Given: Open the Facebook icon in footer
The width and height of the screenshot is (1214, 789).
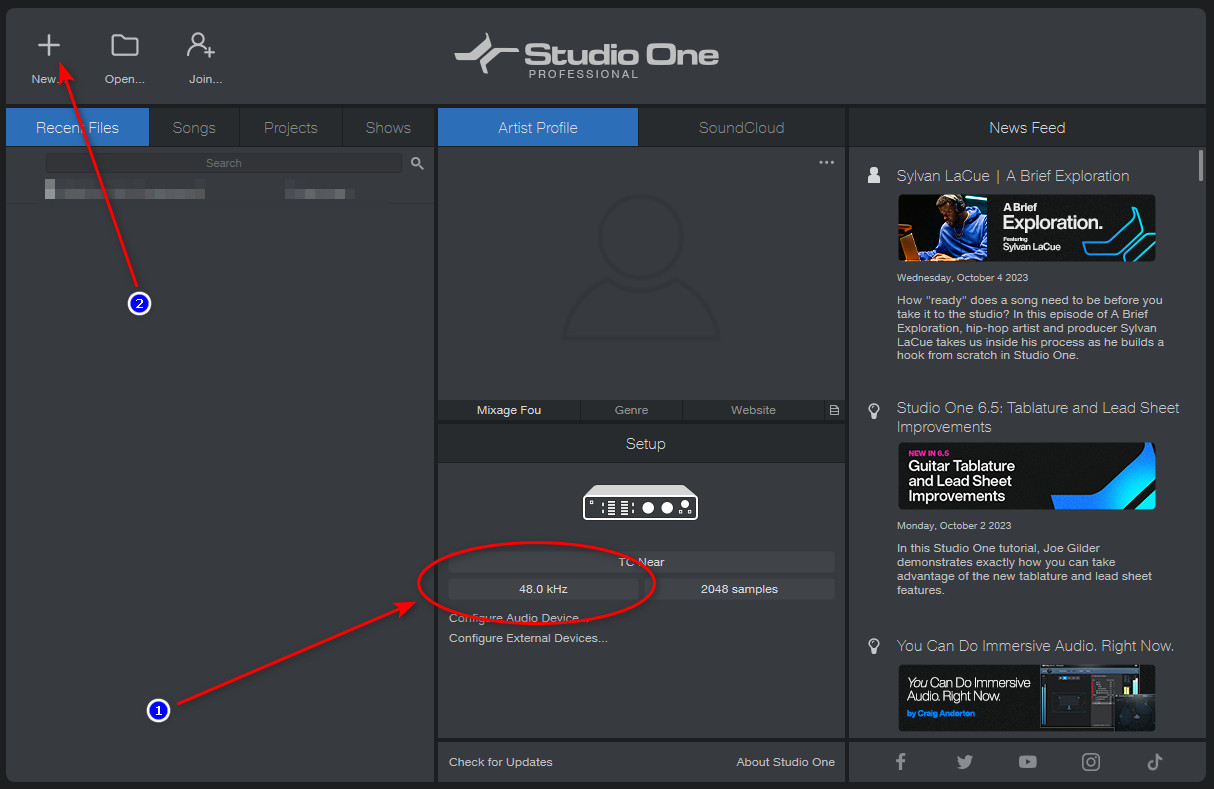Looking at the screenshot, I should point(900,762).
